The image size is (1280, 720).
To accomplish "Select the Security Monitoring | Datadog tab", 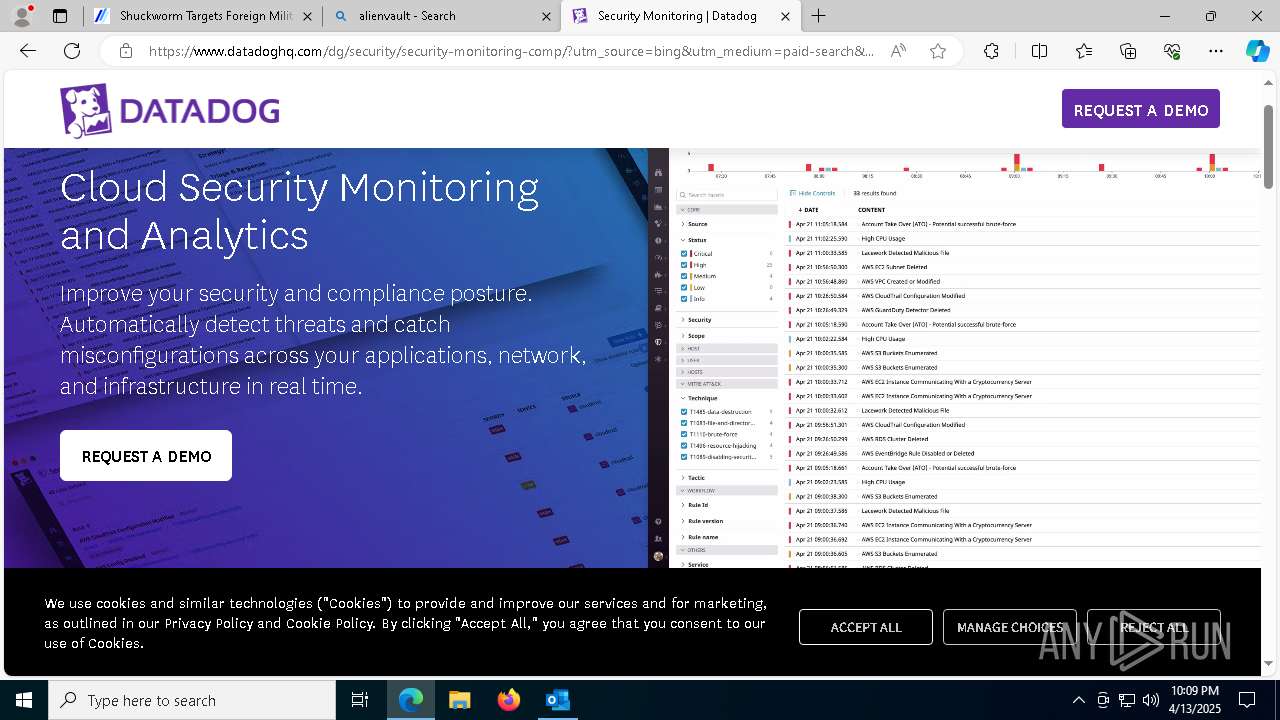I will click(681, 16).
